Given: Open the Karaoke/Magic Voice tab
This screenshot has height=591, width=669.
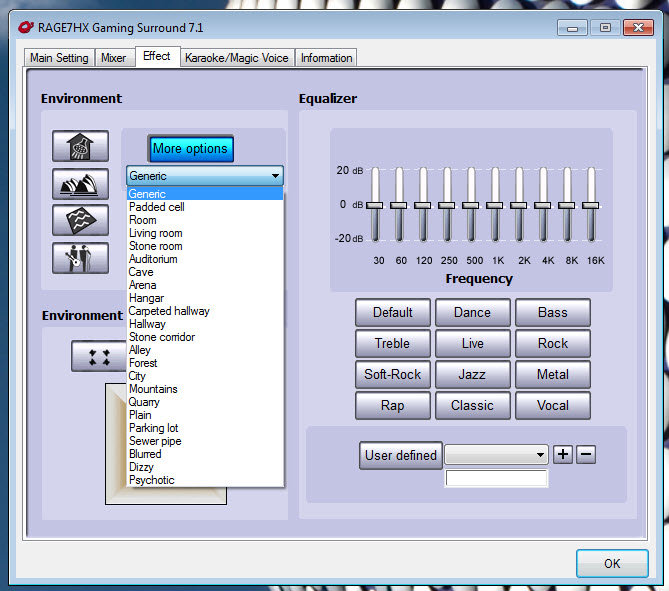Looking at the screenshot, I should point(237,58).
